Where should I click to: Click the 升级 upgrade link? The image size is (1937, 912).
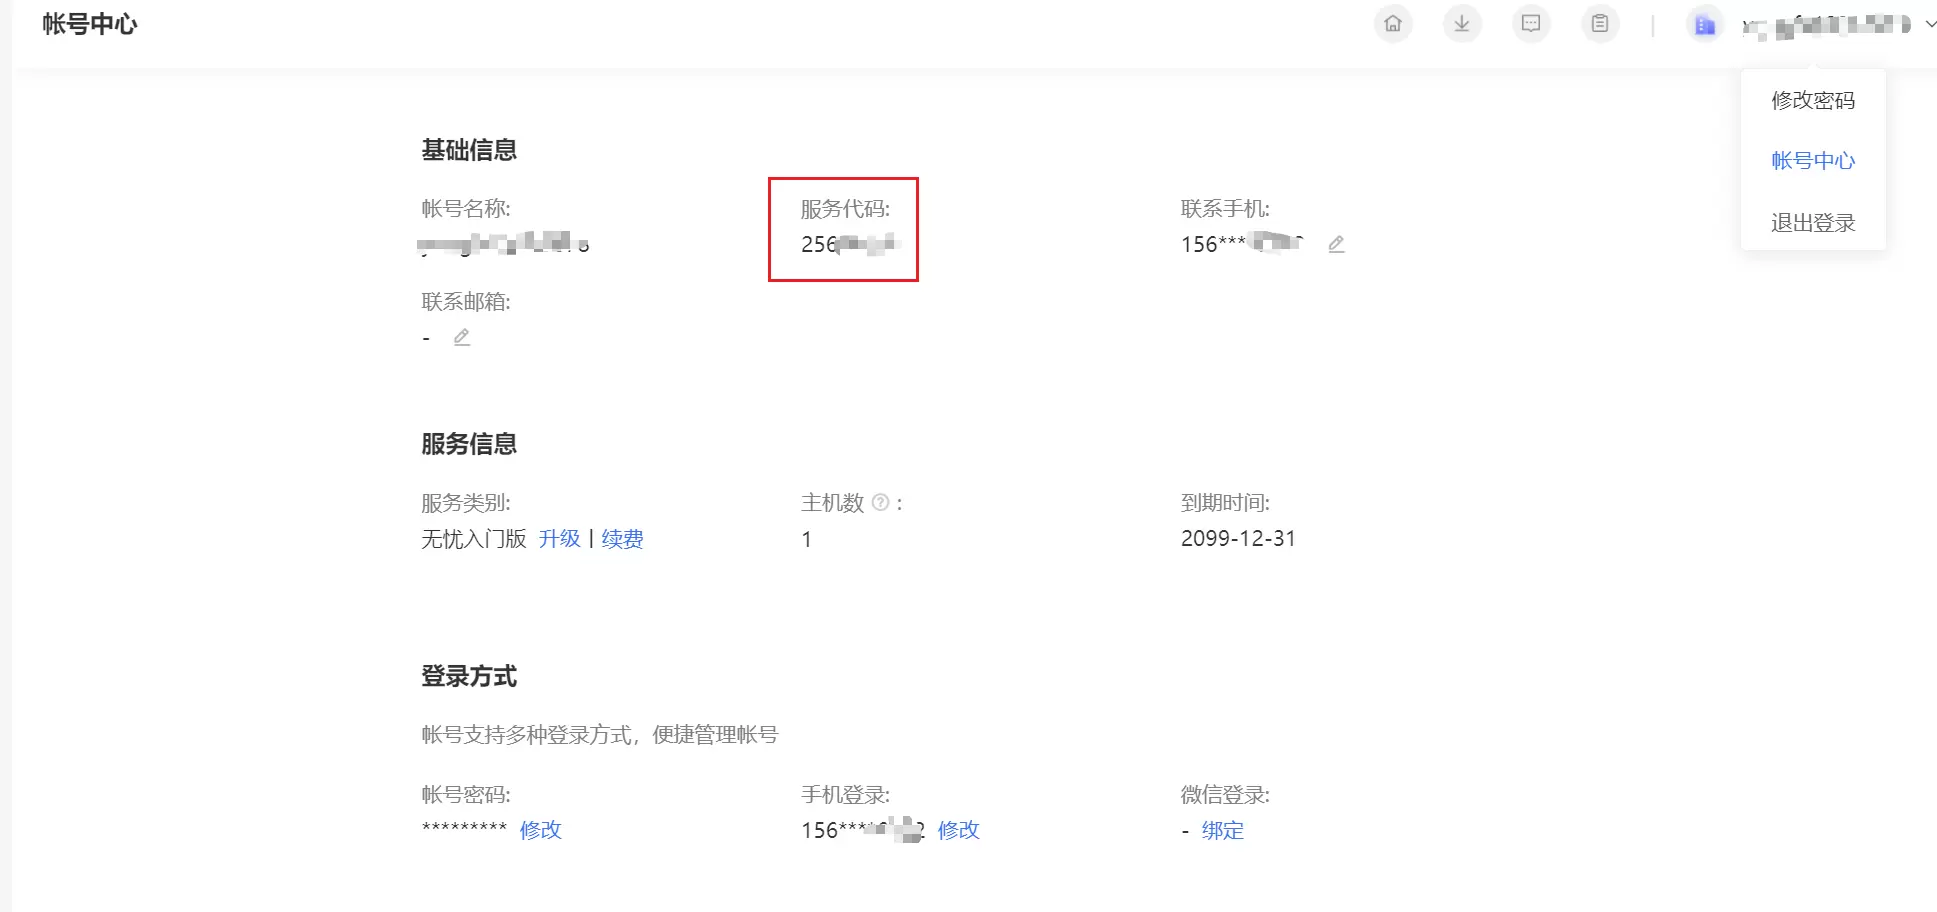pyautogui.click(x=560, y=539)
